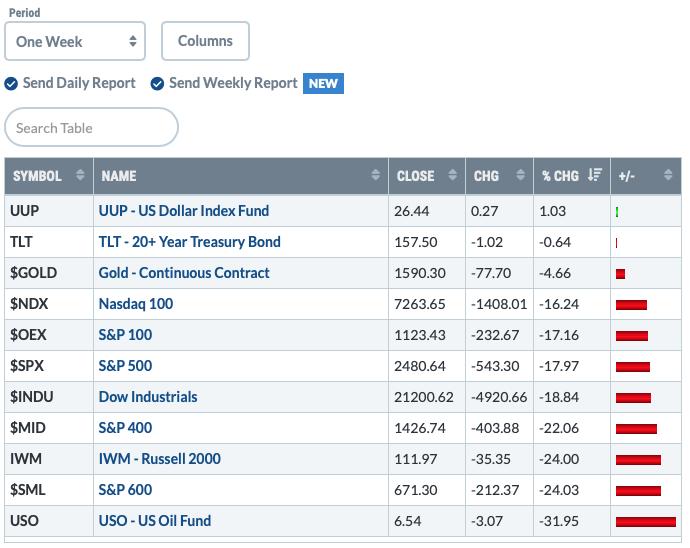Click close value 671.30
This screenshot has width=690, height=548.
(416, 490)
